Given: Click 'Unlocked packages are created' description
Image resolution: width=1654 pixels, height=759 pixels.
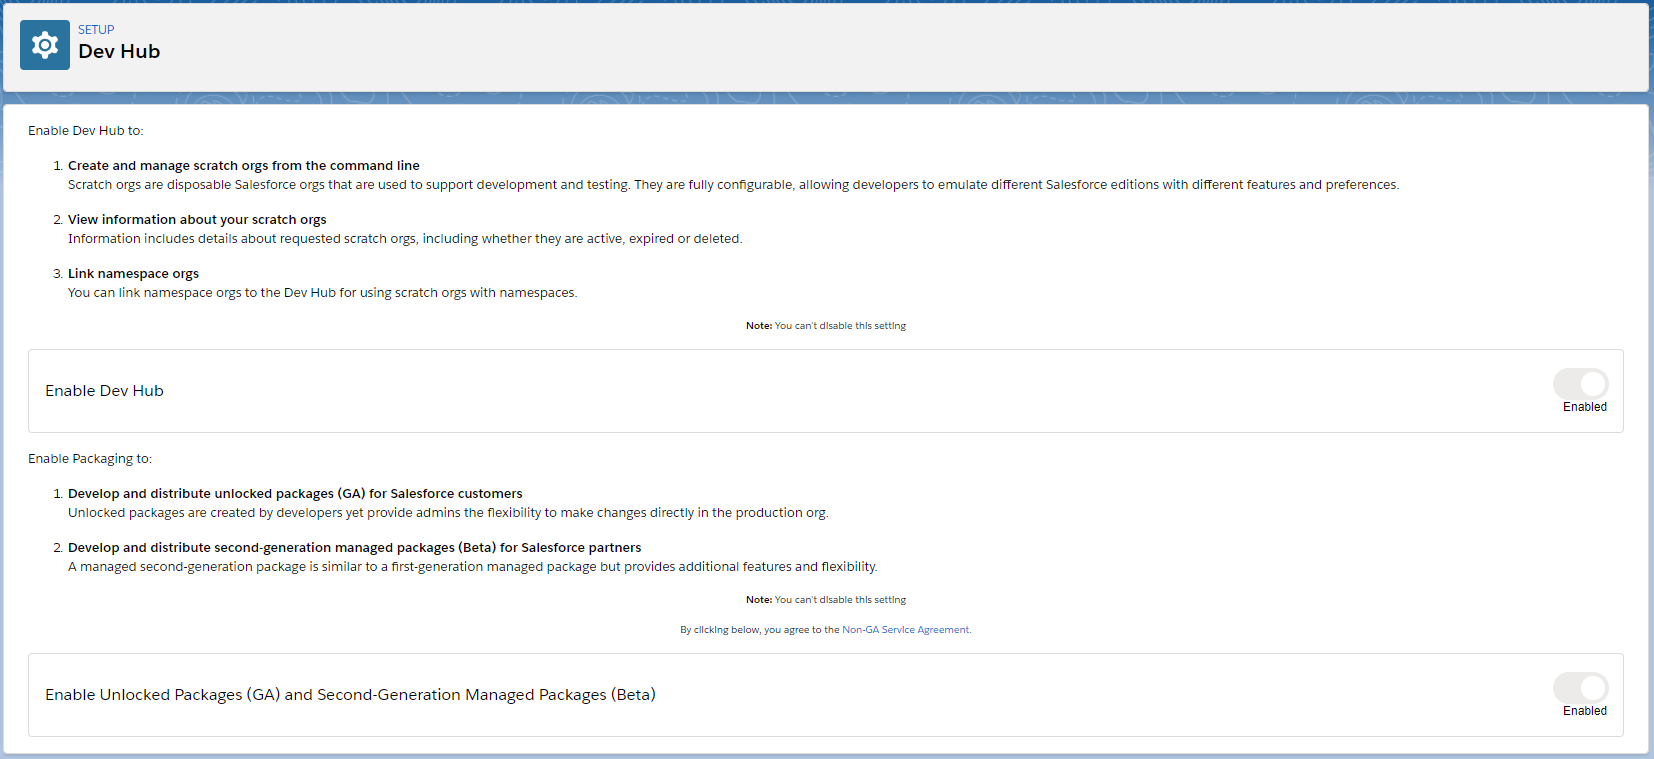Looking at the screenshot, I should pos(448,513).
